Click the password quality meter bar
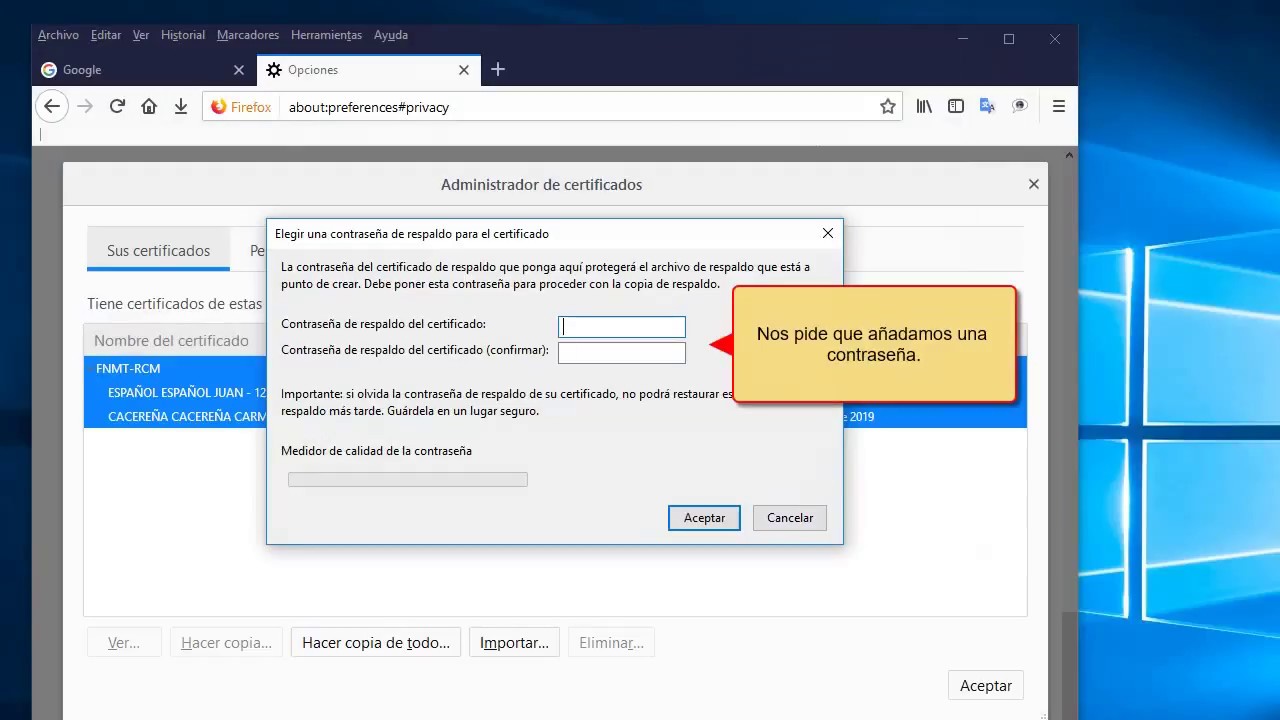 point(407,480)
